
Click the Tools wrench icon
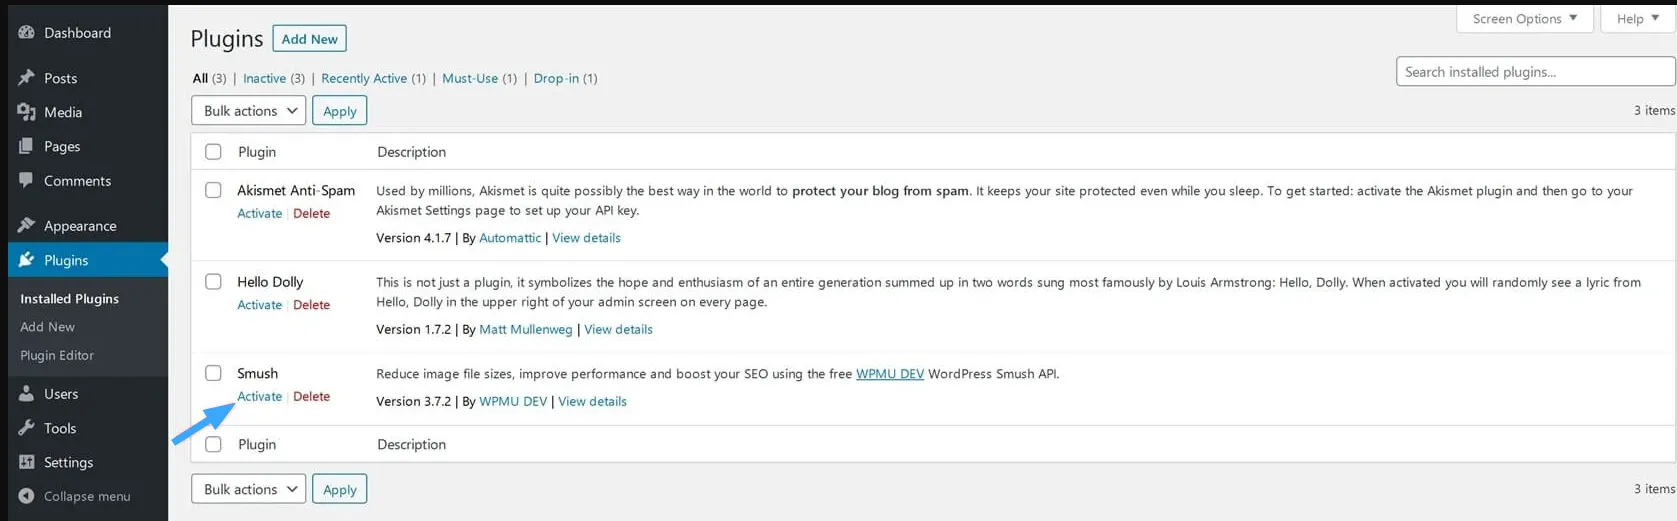click(x=27, y=428)
